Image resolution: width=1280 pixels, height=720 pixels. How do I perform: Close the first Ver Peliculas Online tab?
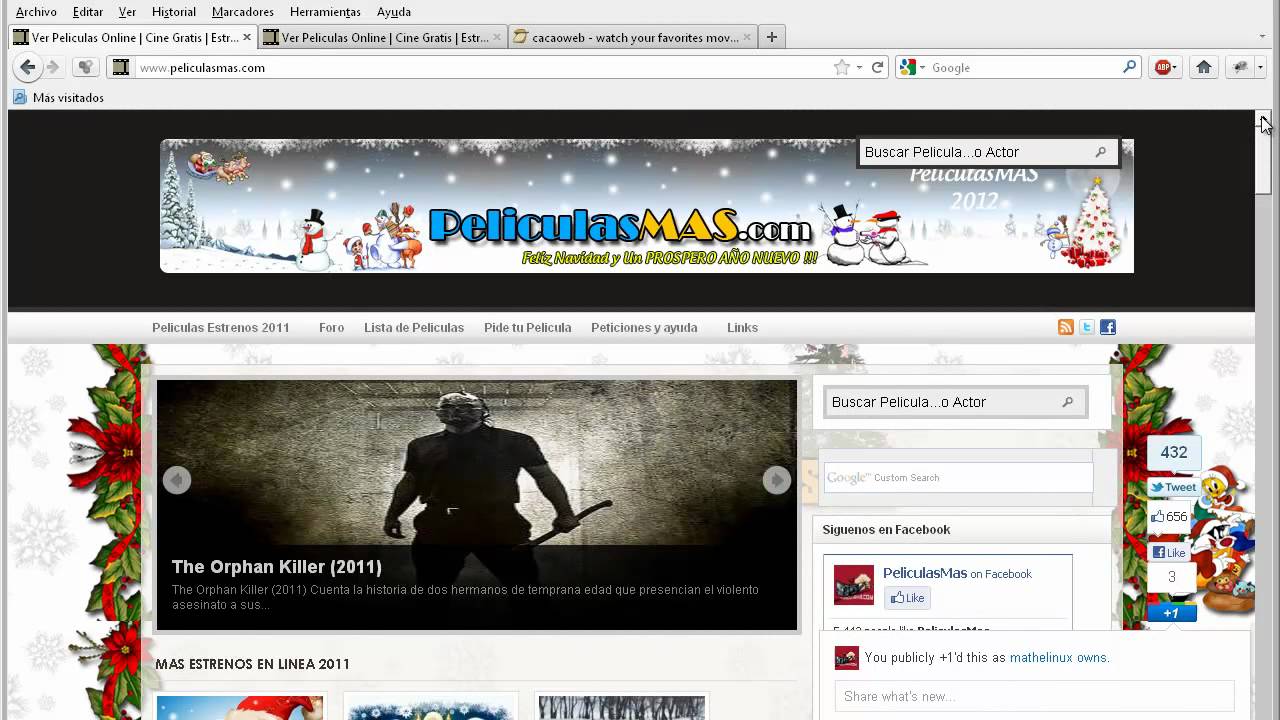pyautogui.click(x=247, y=37)
